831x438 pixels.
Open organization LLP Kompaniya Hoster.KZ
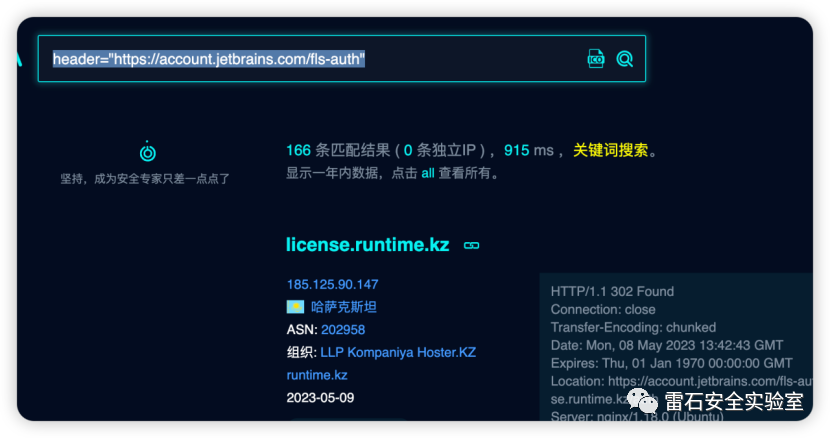point(398,353)
